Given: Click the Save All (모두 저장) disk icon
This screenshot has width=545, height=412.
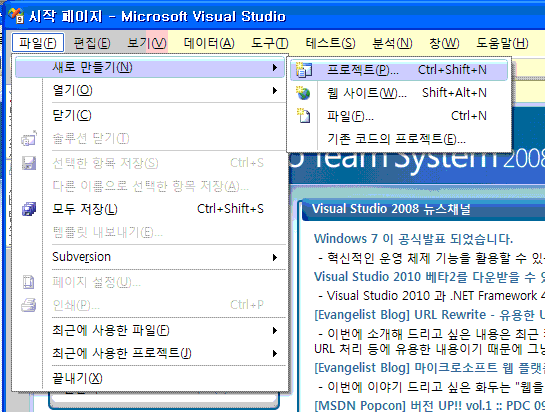Looking at the screenshot, I should click(x=29, y=209).
